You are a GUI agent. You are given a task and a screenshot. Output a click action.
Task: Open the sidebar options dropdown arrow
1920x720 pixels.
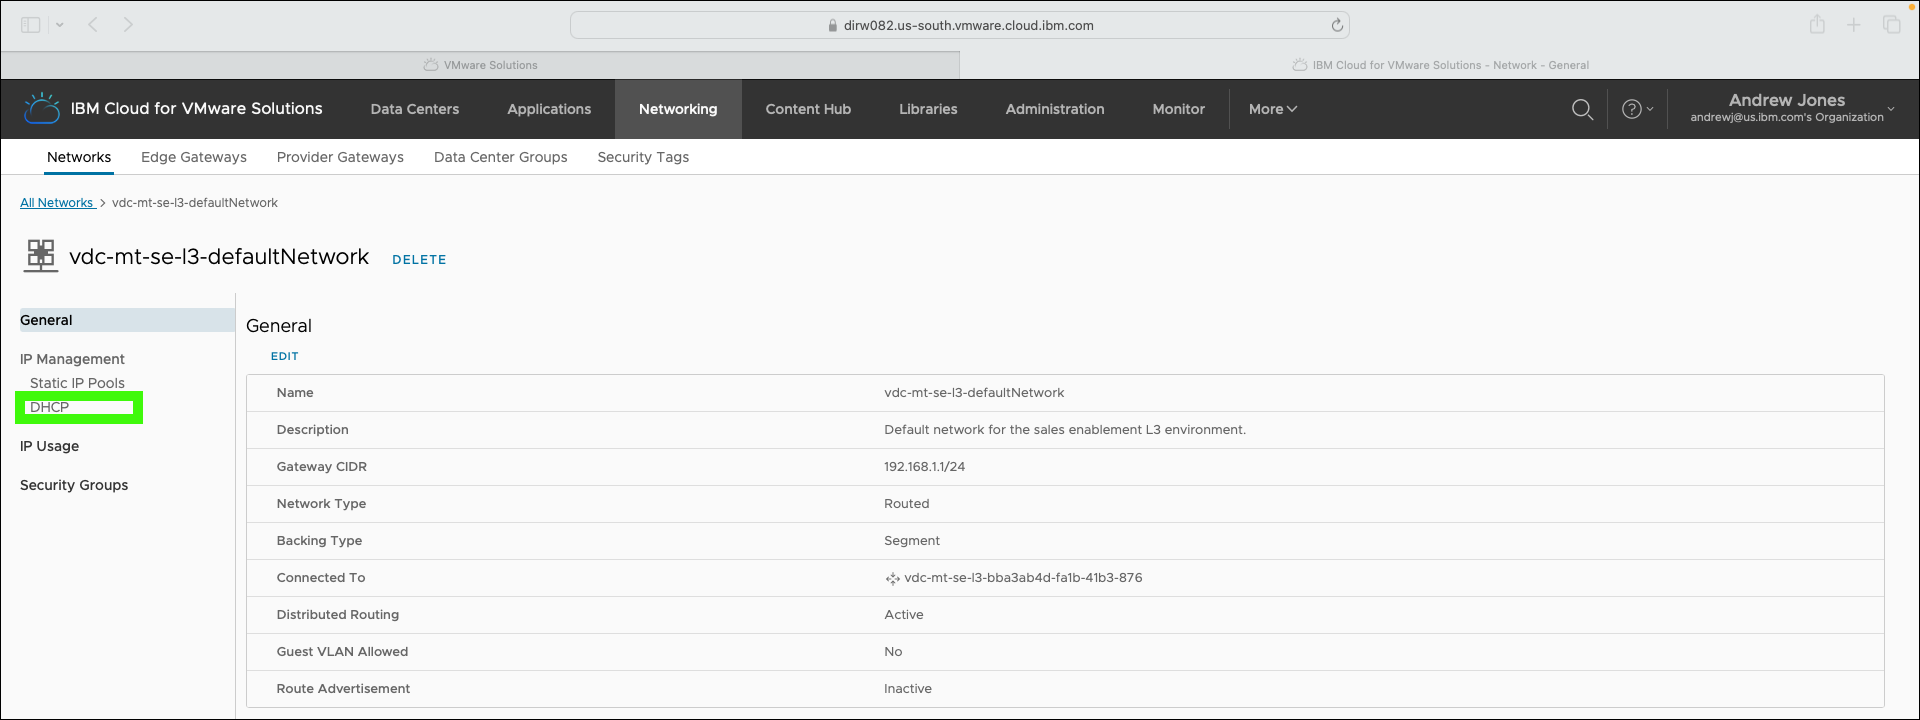[60, 25]
